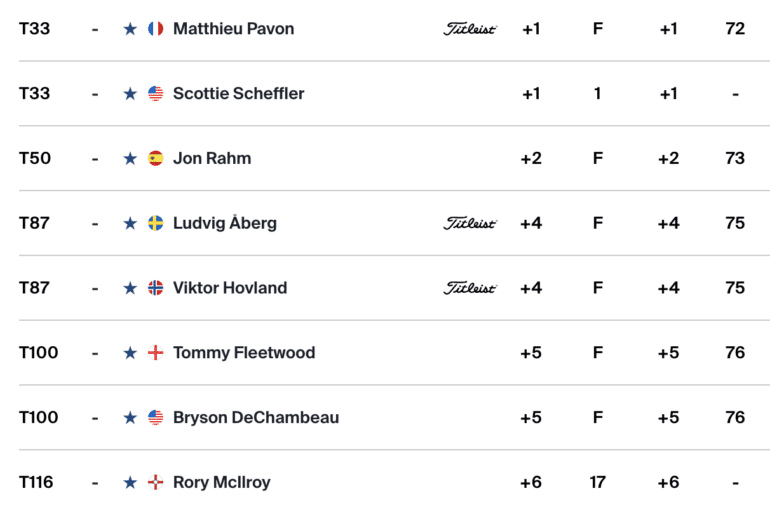Click the Spanish flag next to Rahm
Viewport: 770px width, 512px height.
[x=156, y=159]
